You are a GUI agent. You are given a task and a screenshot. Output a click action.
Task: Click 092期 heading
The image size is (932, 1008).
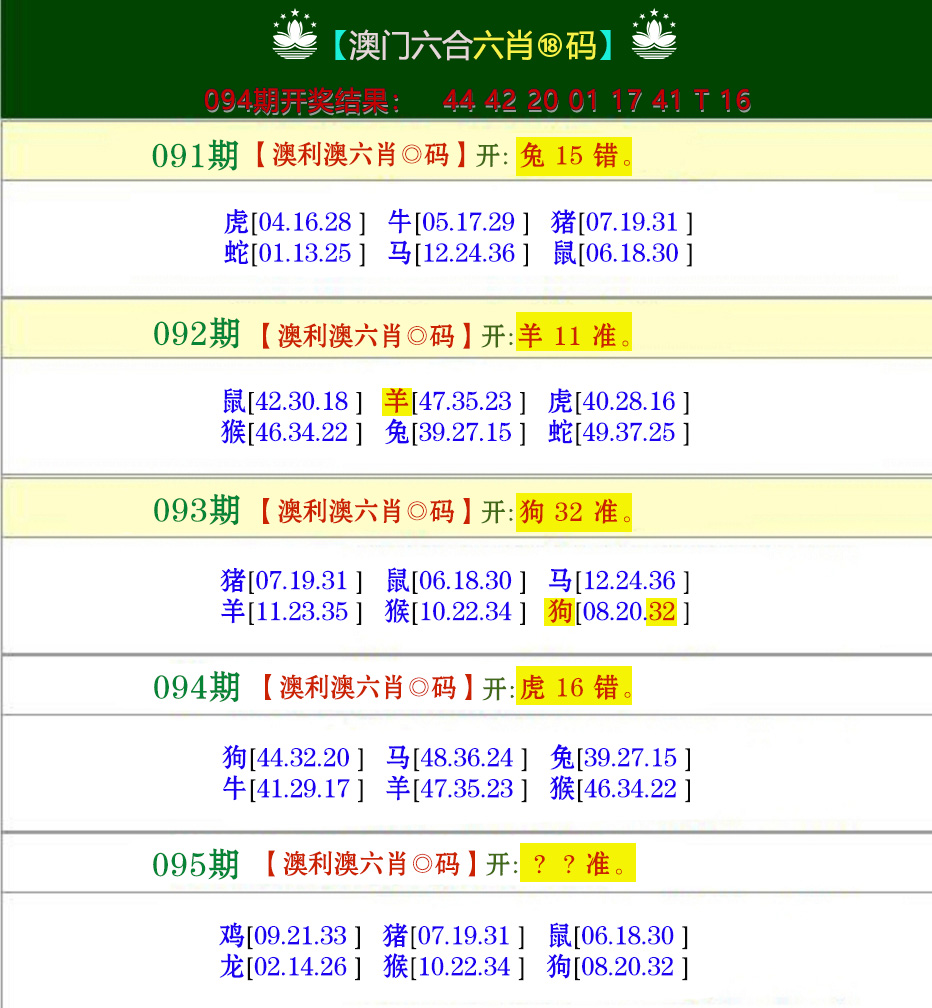coord(197,334)
